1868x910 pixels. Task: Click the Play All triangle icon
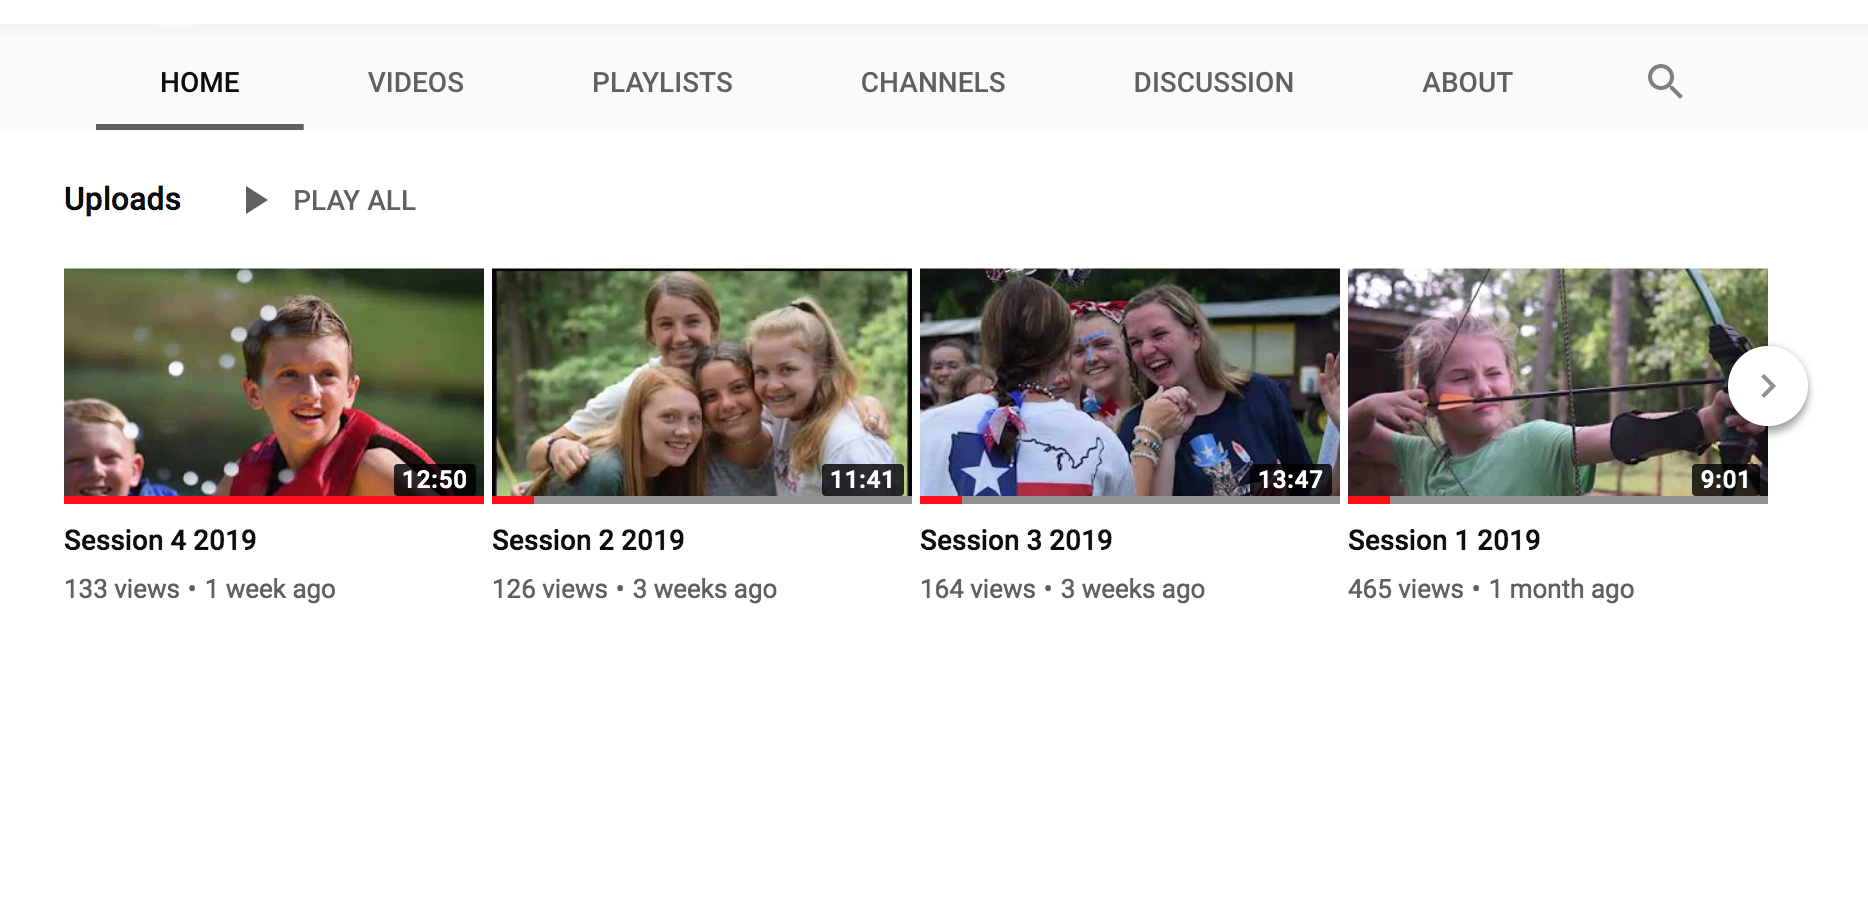256,200
